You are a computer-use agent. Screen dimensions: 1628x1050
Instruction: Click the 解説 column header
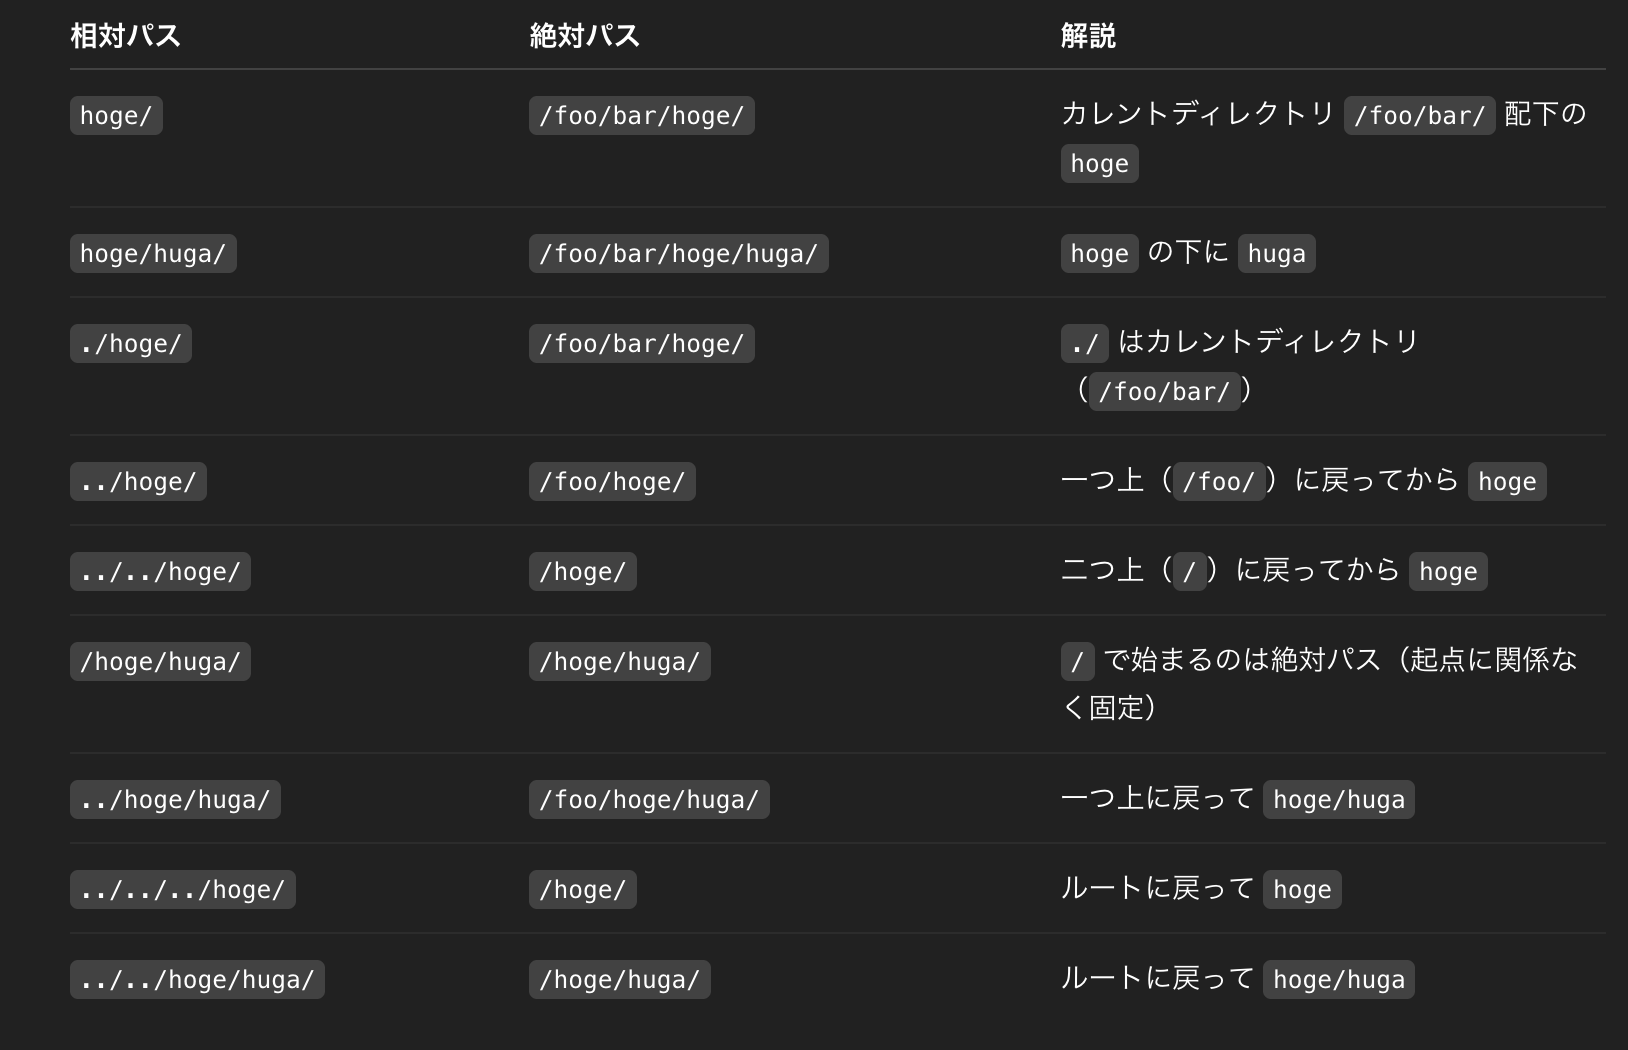pyautogui.click(x=1088, y=36)
